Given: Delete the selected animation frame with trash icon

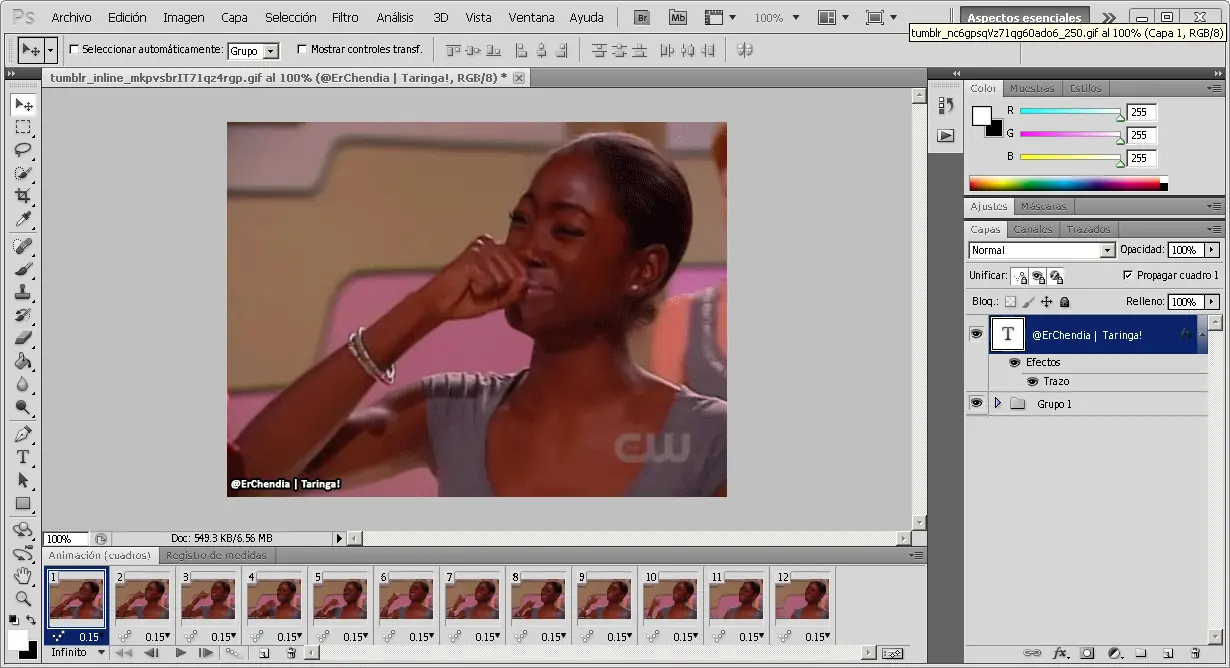Looking at the screenshot, I should pyautogui.click(x=291, y=653).
